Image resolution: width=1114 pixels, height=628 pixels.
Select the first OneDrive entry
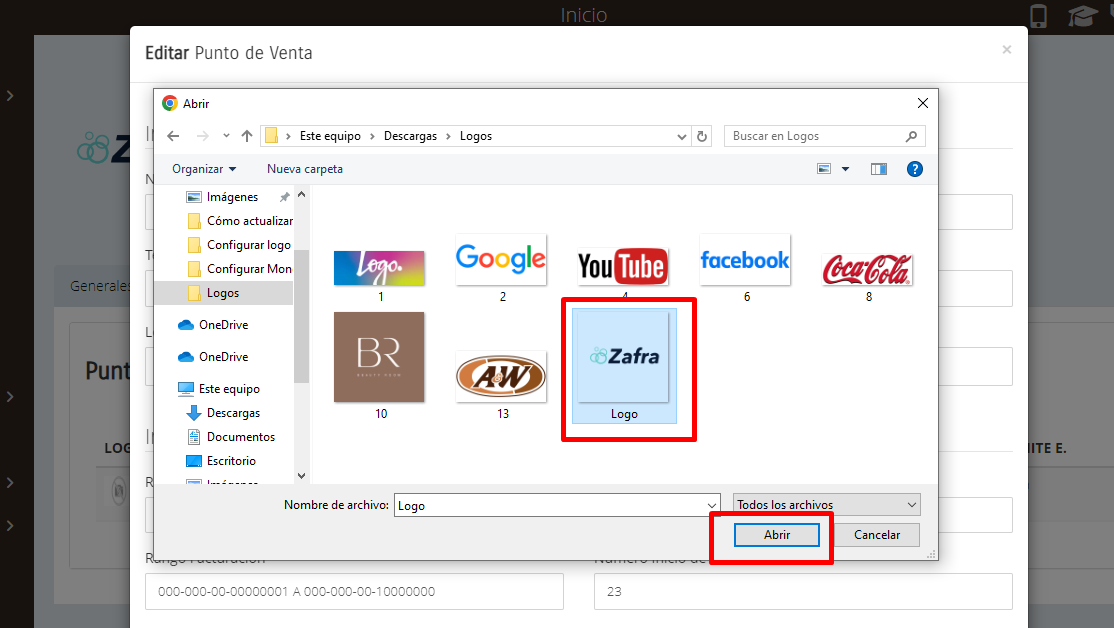(x=213, y=325)
